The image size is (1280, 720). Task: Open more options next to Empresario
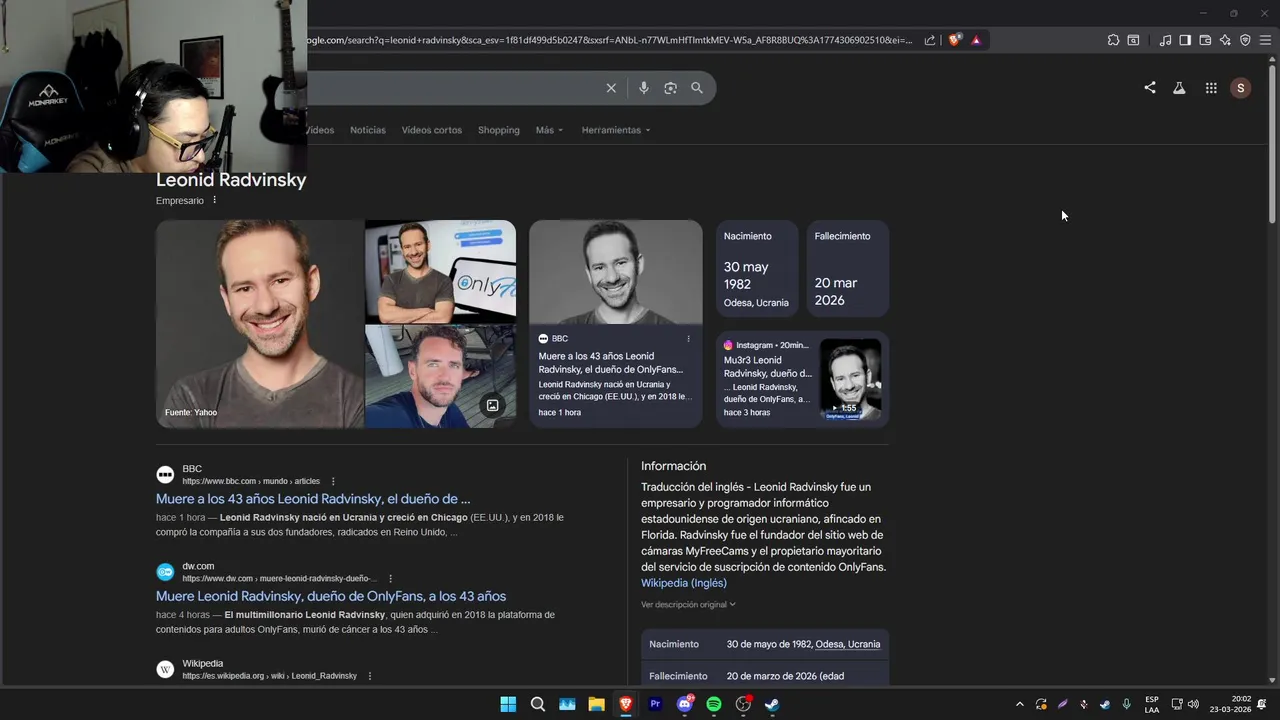click(214, 200)
